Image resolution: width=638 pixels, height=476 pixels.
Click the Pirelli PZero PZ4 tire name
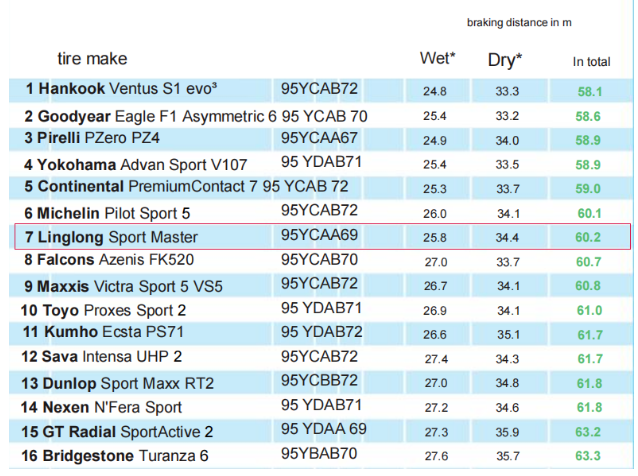[92, 138]
